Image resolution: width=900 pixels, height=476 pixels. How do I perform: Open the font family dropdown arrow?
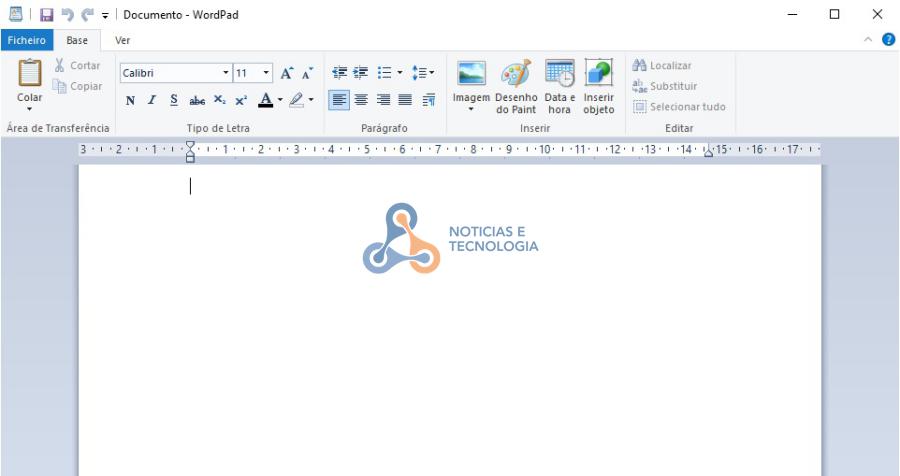(x=226, y=73)
